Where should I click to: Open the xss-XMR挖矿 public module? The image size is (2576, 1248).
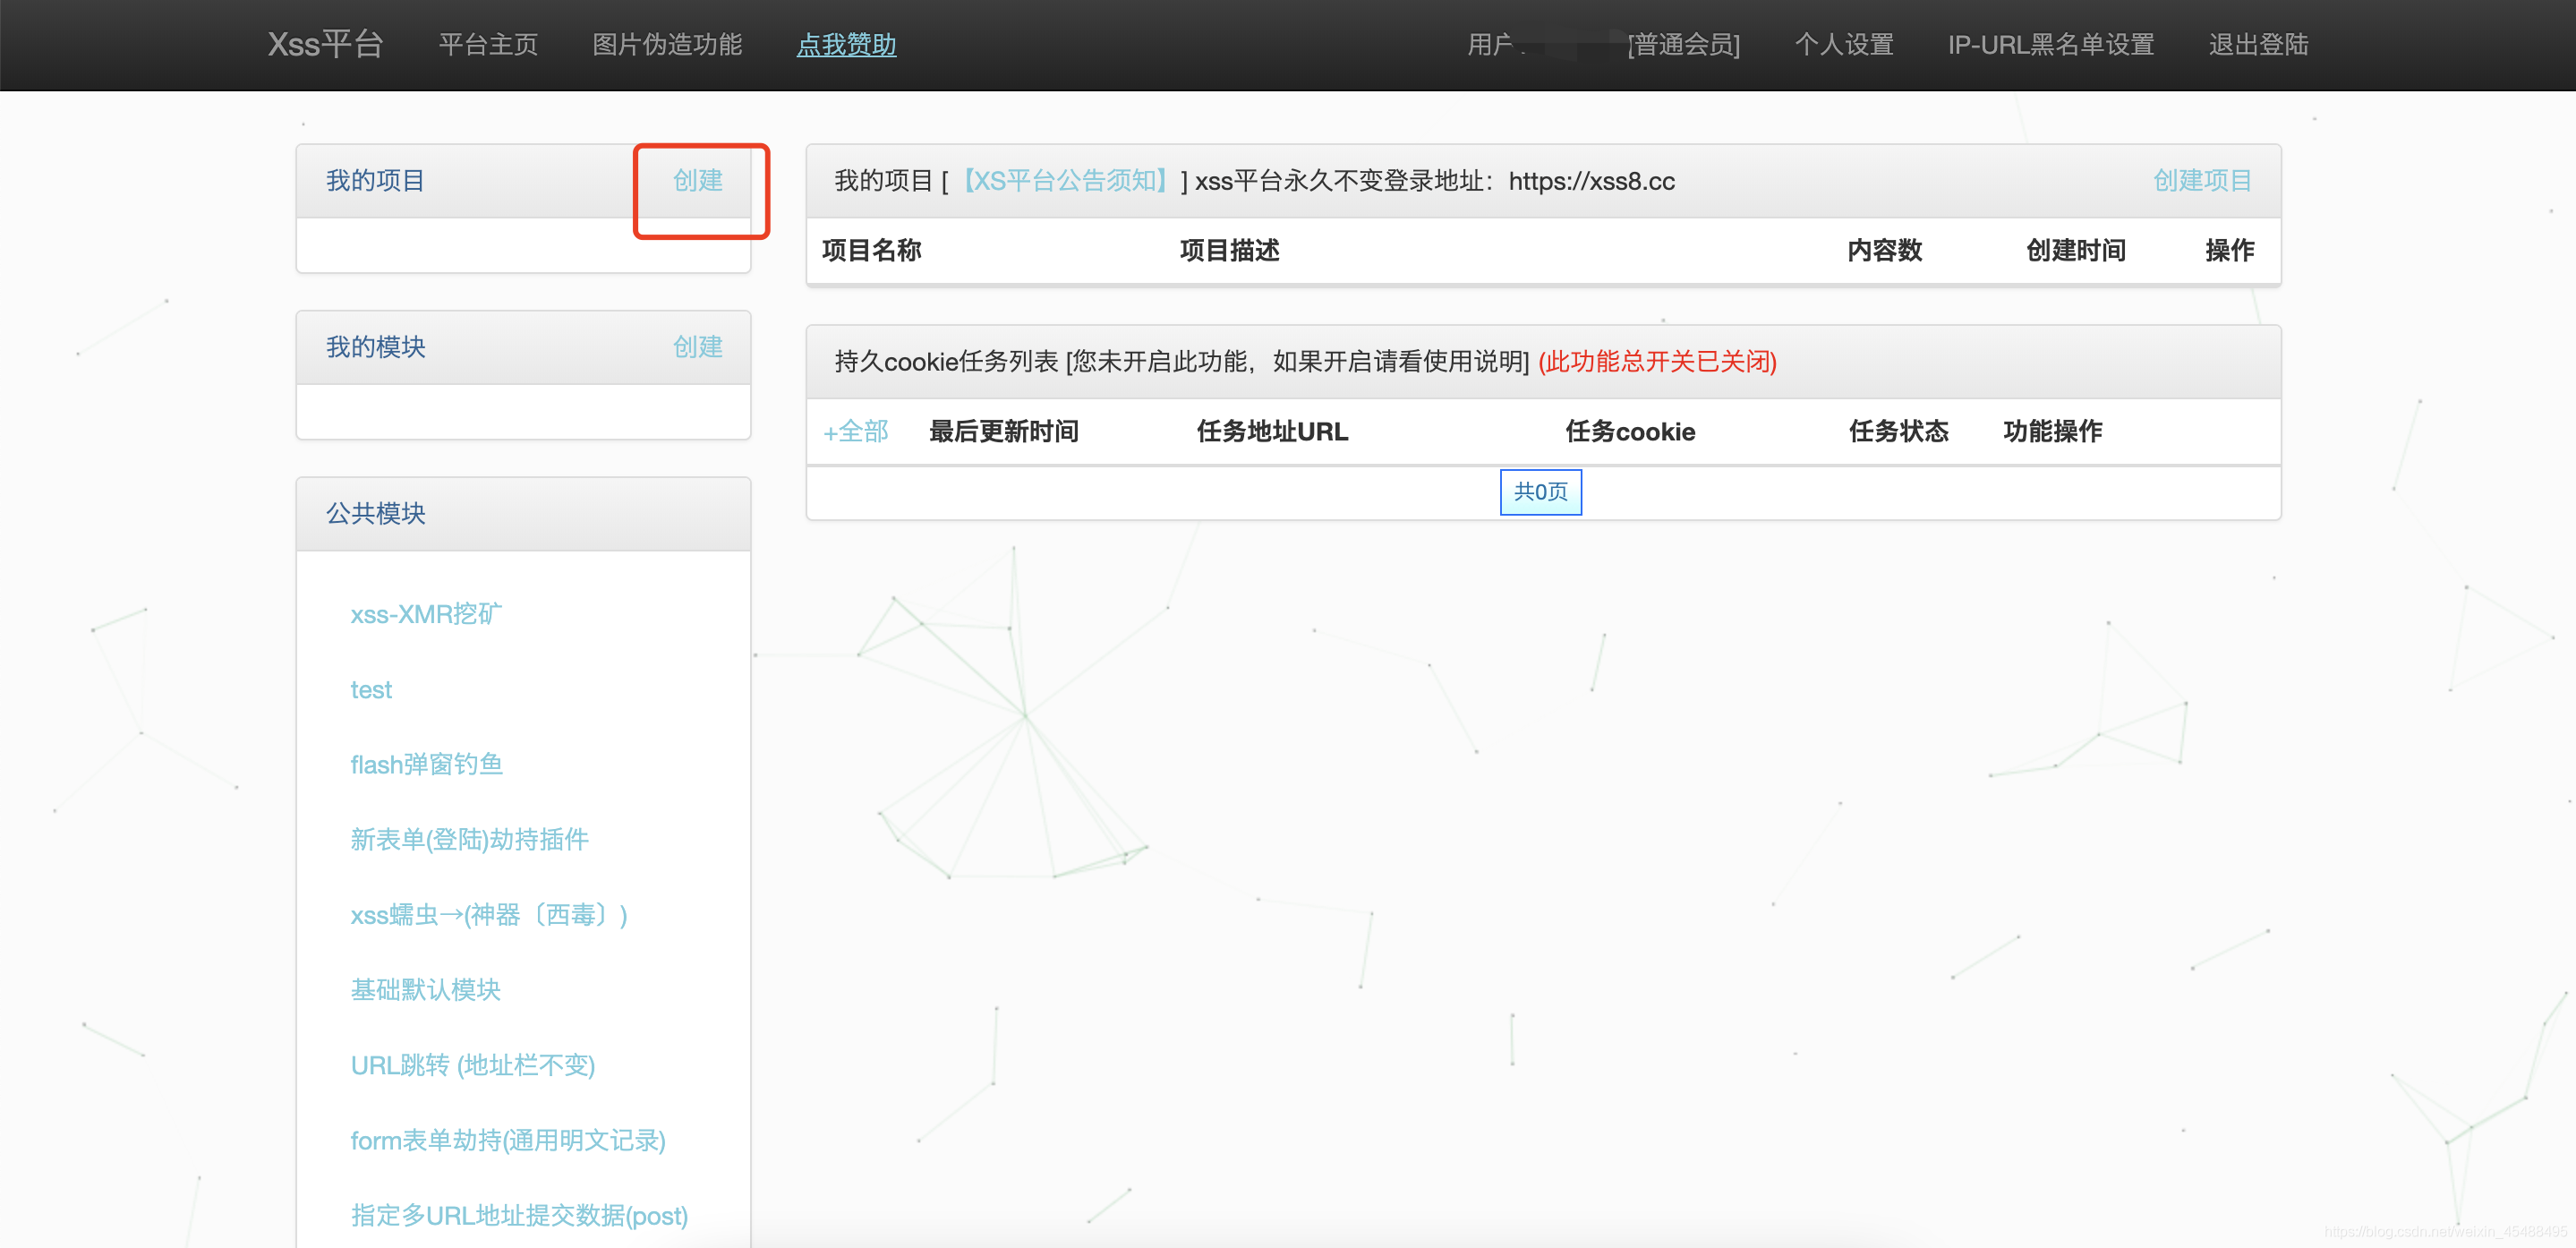426,613
